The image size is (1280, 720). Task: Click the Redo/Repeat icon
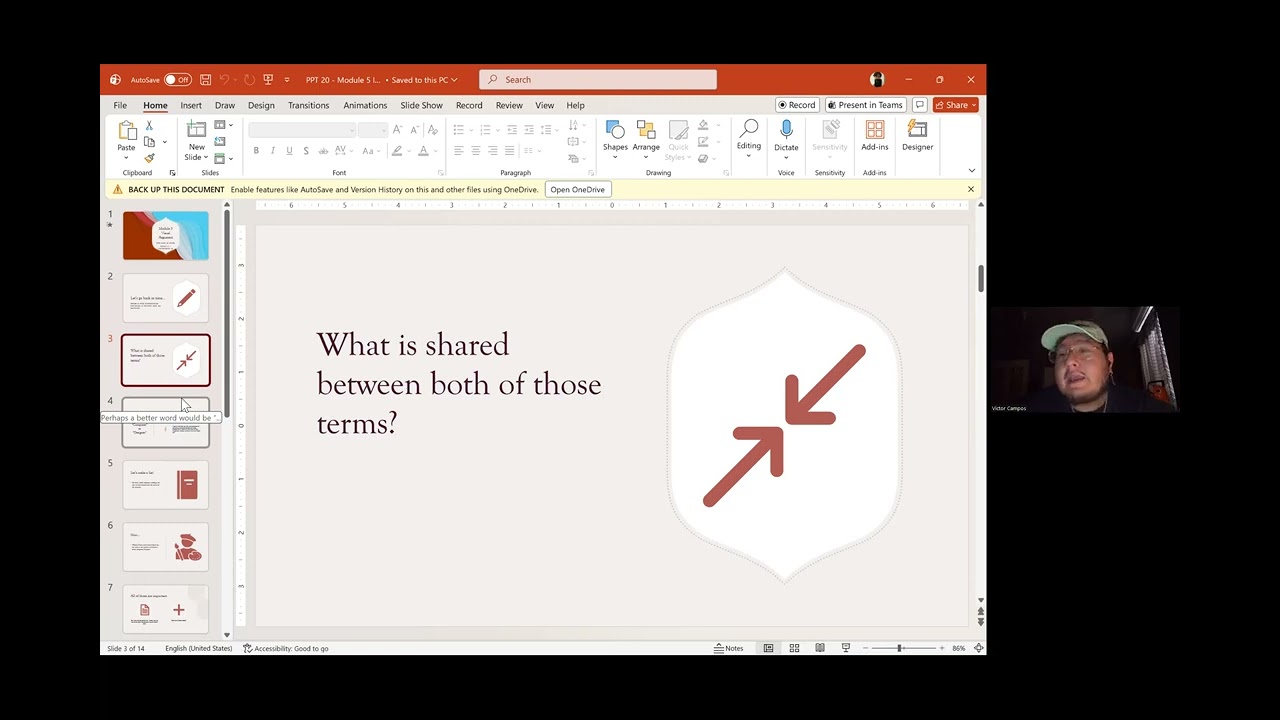click(x=249, y=80)
